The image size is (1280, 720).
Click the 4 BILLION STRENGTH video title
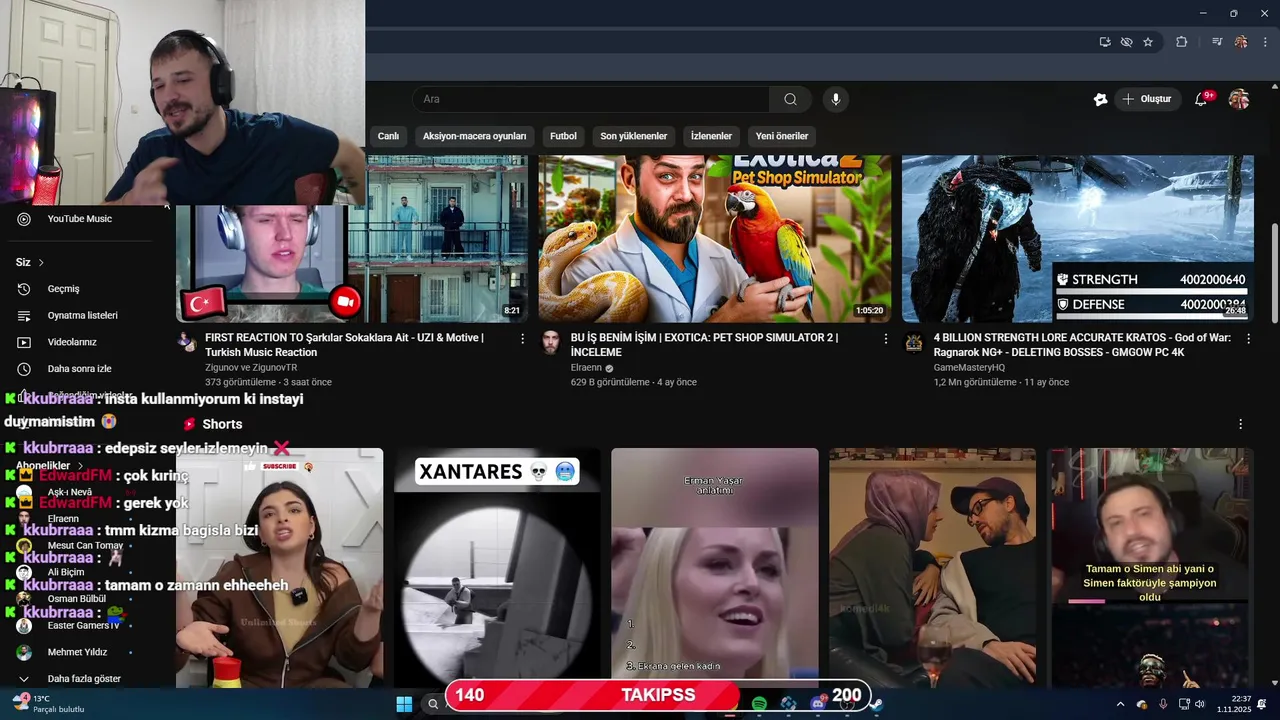1082,345
